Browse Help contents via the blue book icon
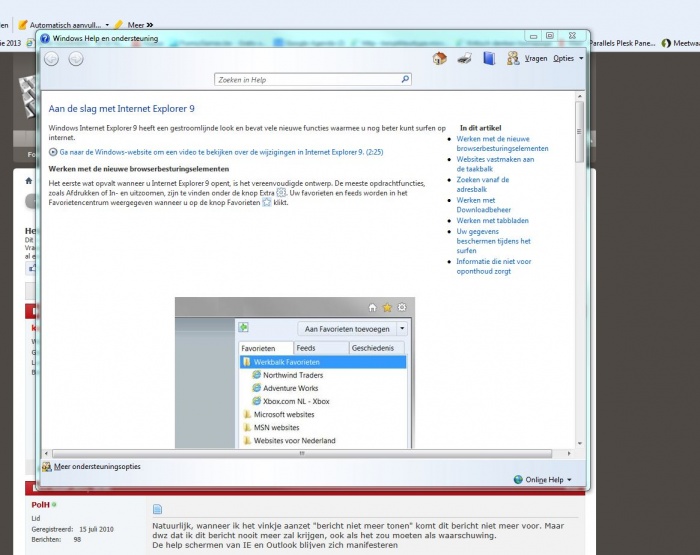The width and height of the screenshot is (700, 555). point(489,58)
